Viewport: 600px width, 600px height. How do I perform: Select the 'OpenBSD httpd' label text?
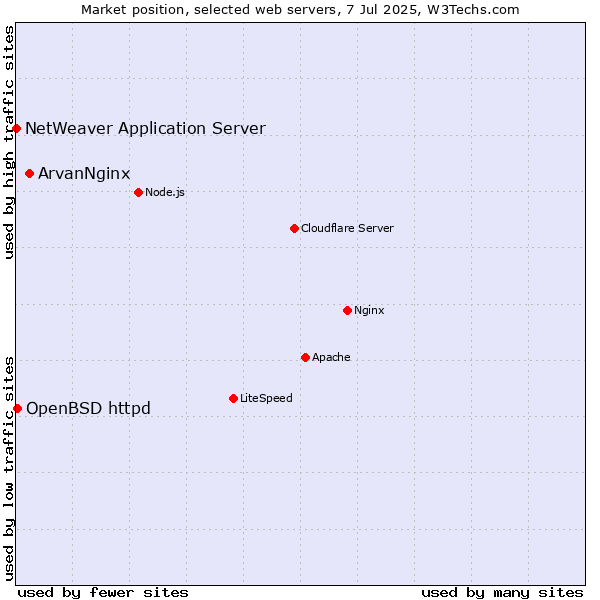pyautogui.click(x=88, y=409)
